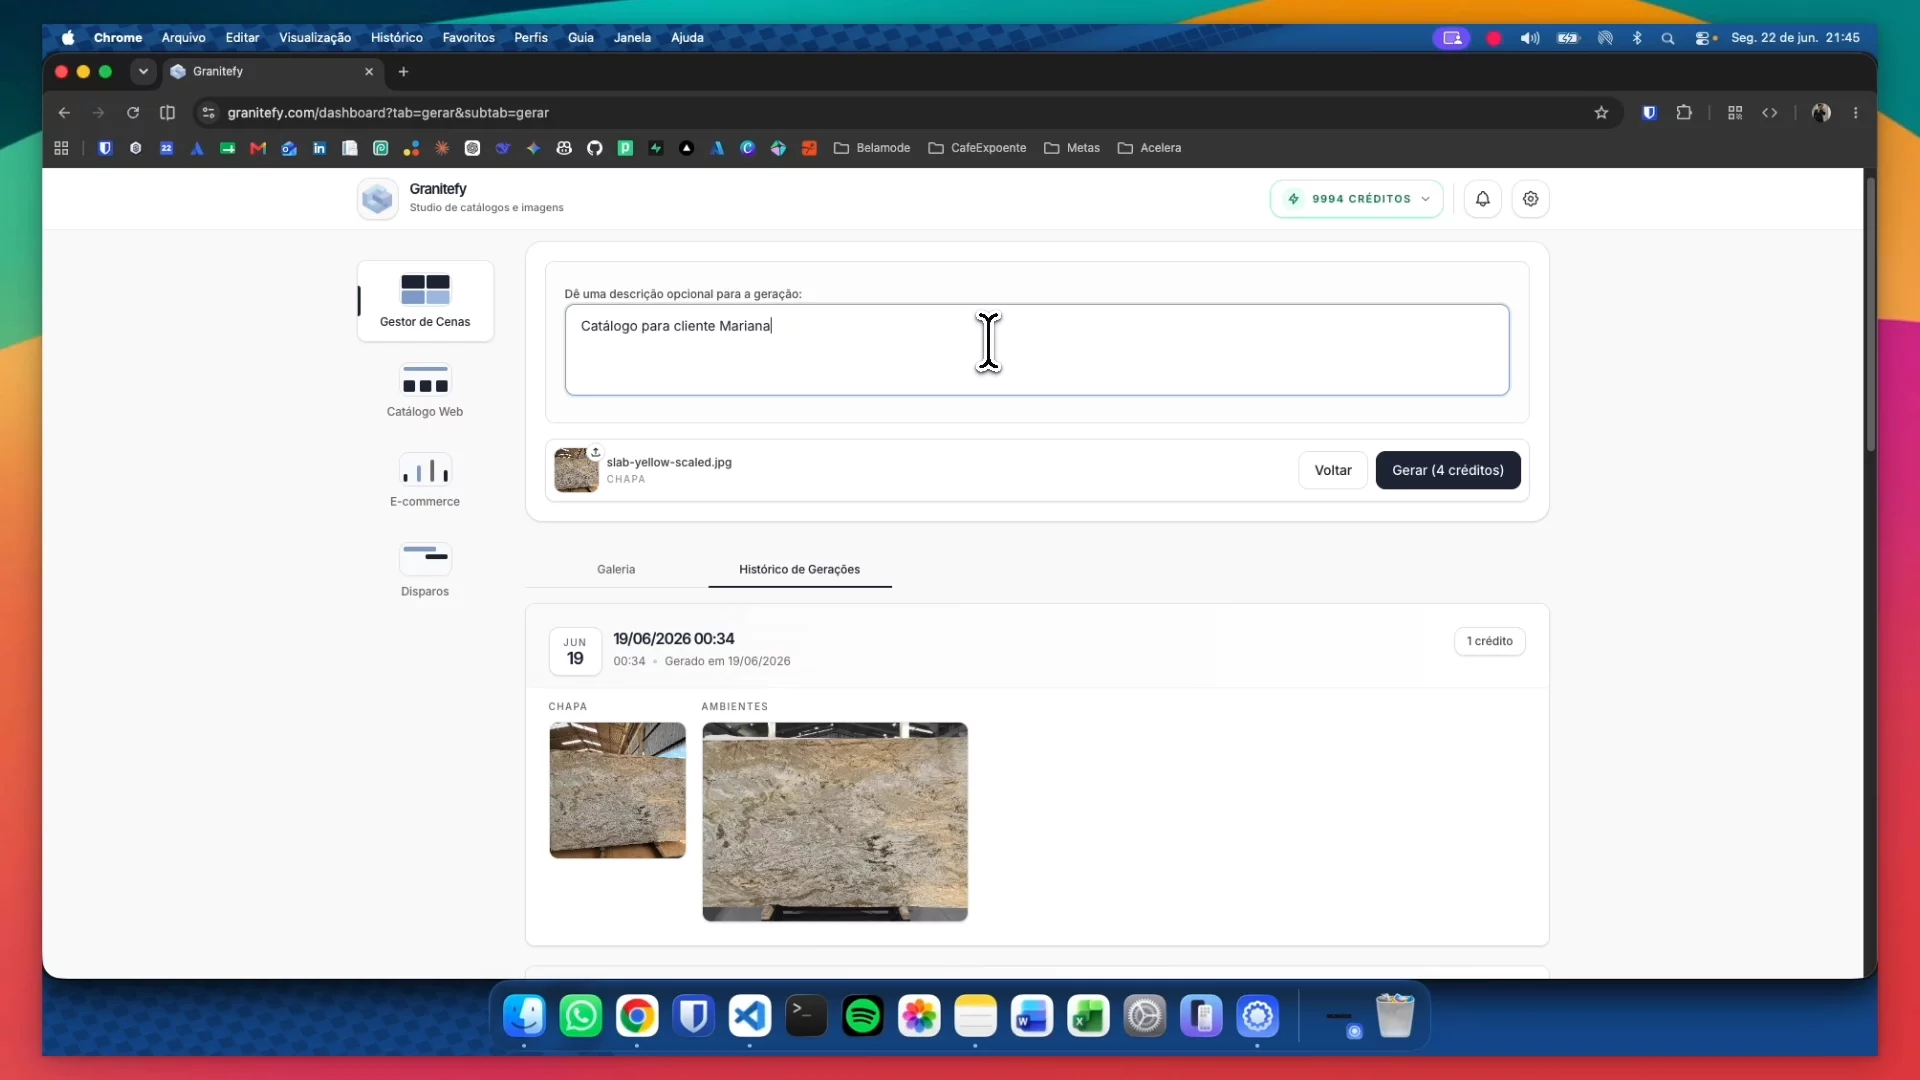Bookmark this page with star icon
This screenshot has height=1080, width=1920.
(x=1601, y=113)
